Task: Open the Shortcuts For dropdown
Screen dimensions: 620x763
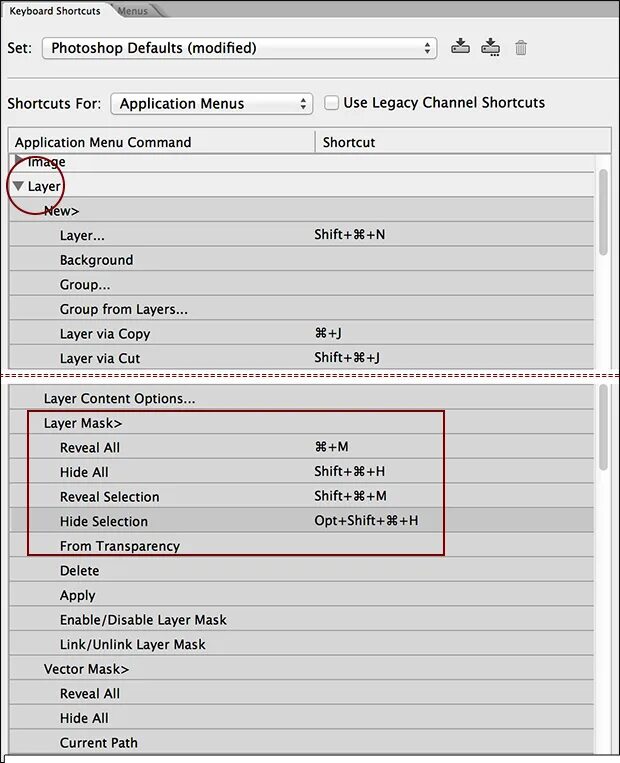Action: pos(211,104)
